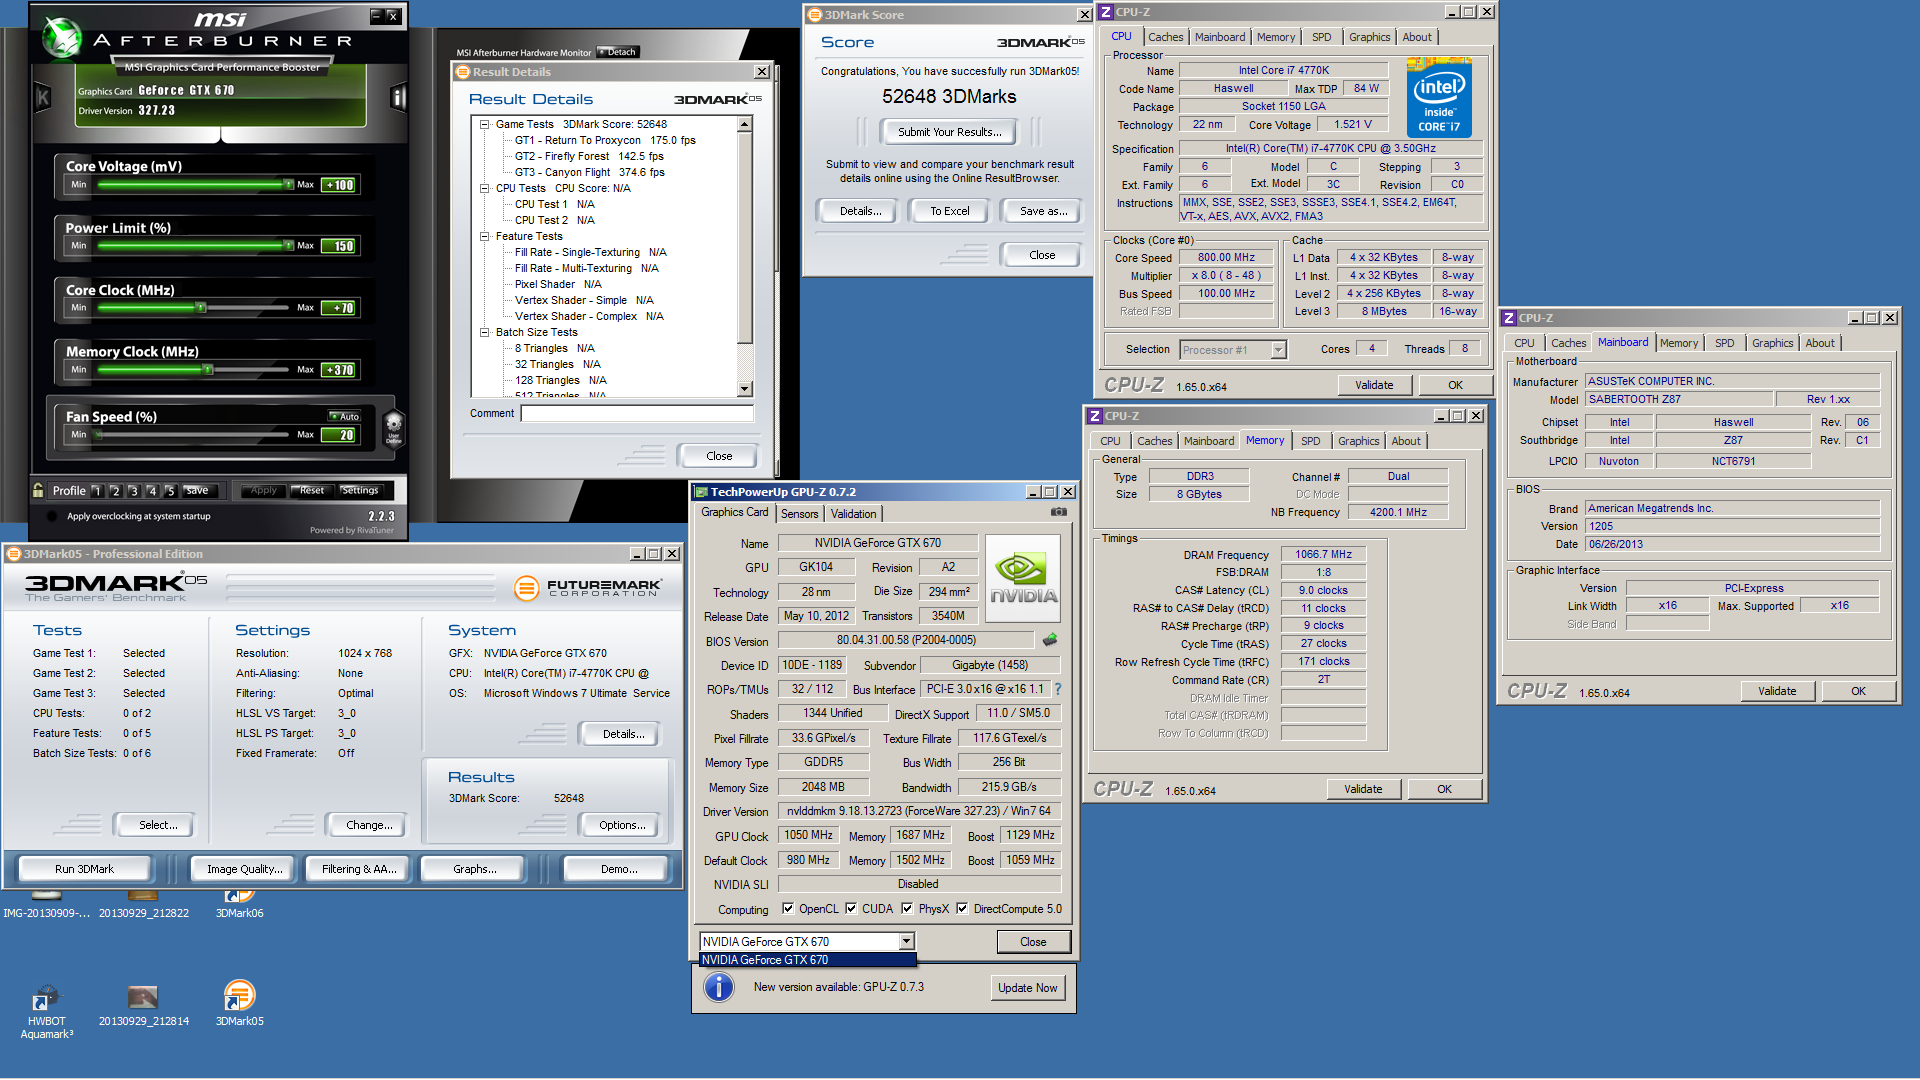Select Afterburner profile slot 4
This screenshot has height=1080, width=1920.
[152, 491]
